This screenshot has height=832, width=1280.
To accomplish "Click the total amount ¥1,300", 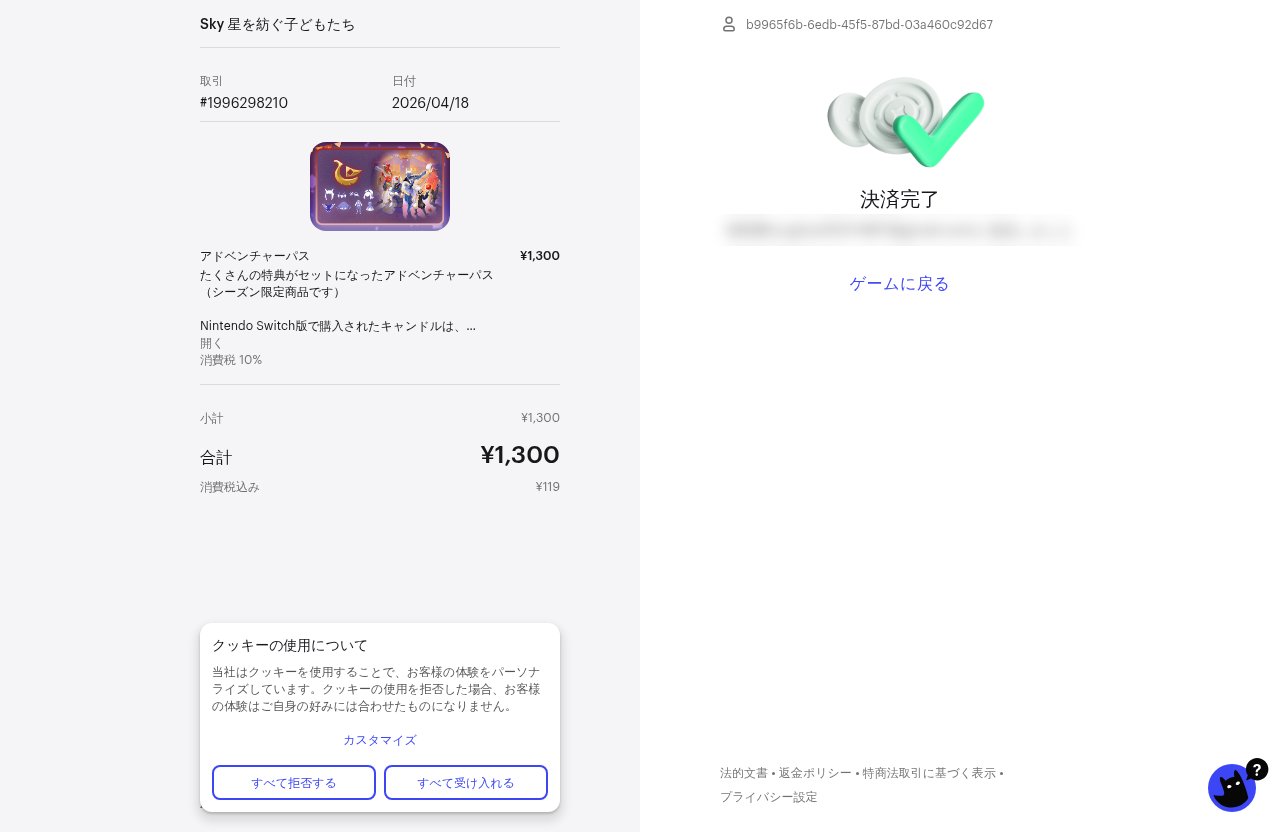I will pos(519,455).
